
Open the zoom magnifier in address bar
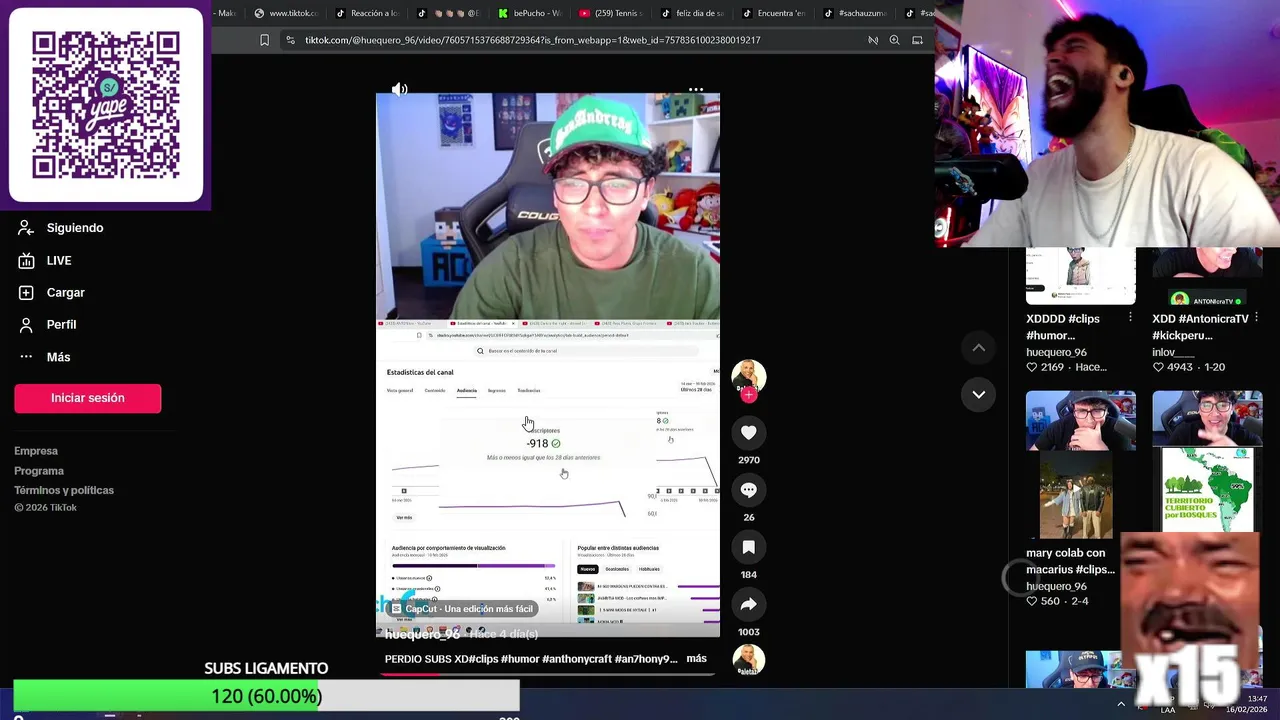(894, 40)
